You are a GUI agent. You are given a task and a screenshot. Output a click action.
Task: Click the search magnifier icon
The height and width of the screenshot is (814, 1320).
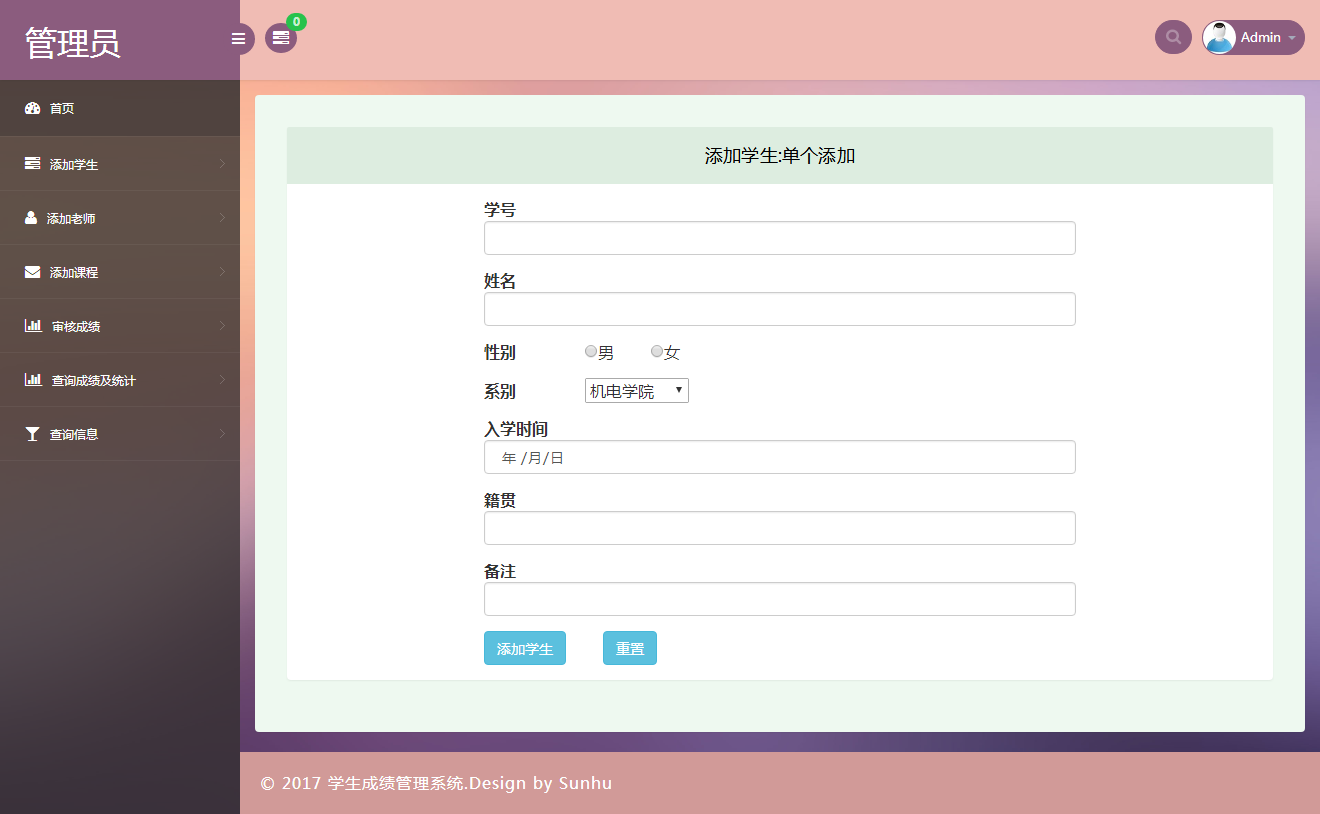click(x=1173, y=37)
